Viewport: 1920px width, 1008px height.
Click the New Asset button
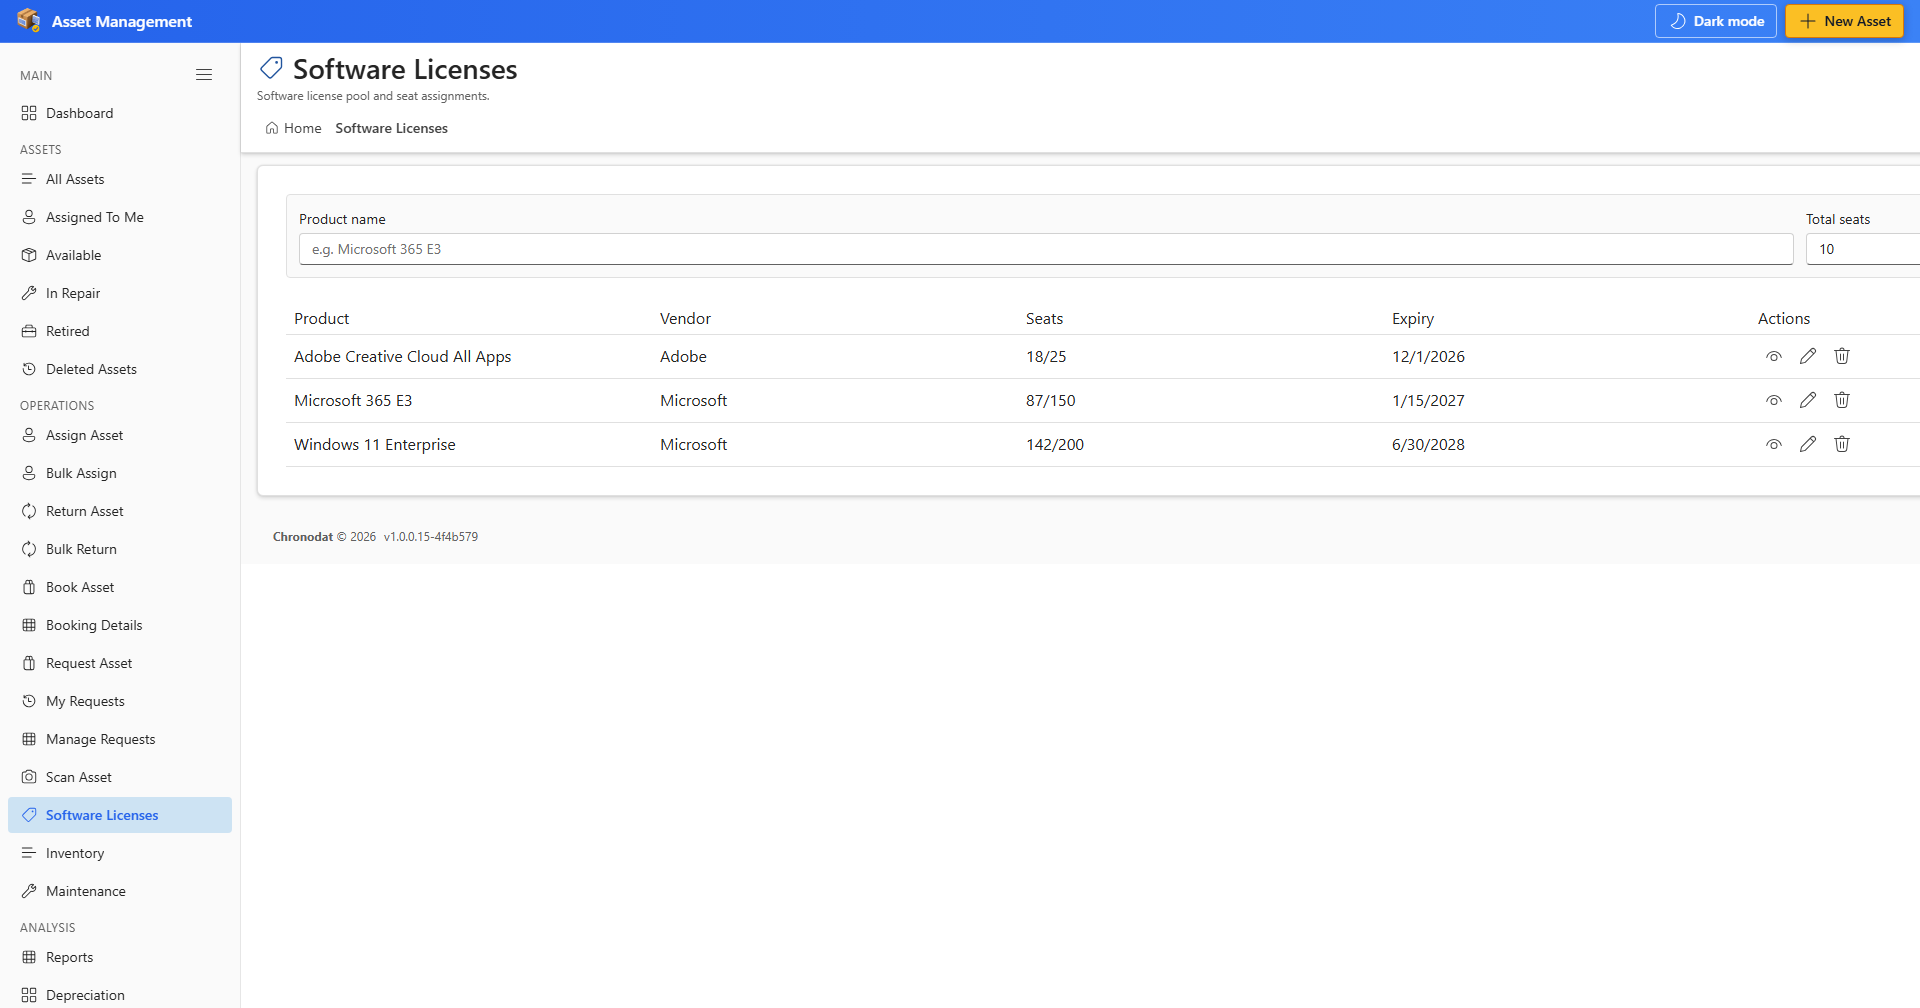(x=1845, y=21)
